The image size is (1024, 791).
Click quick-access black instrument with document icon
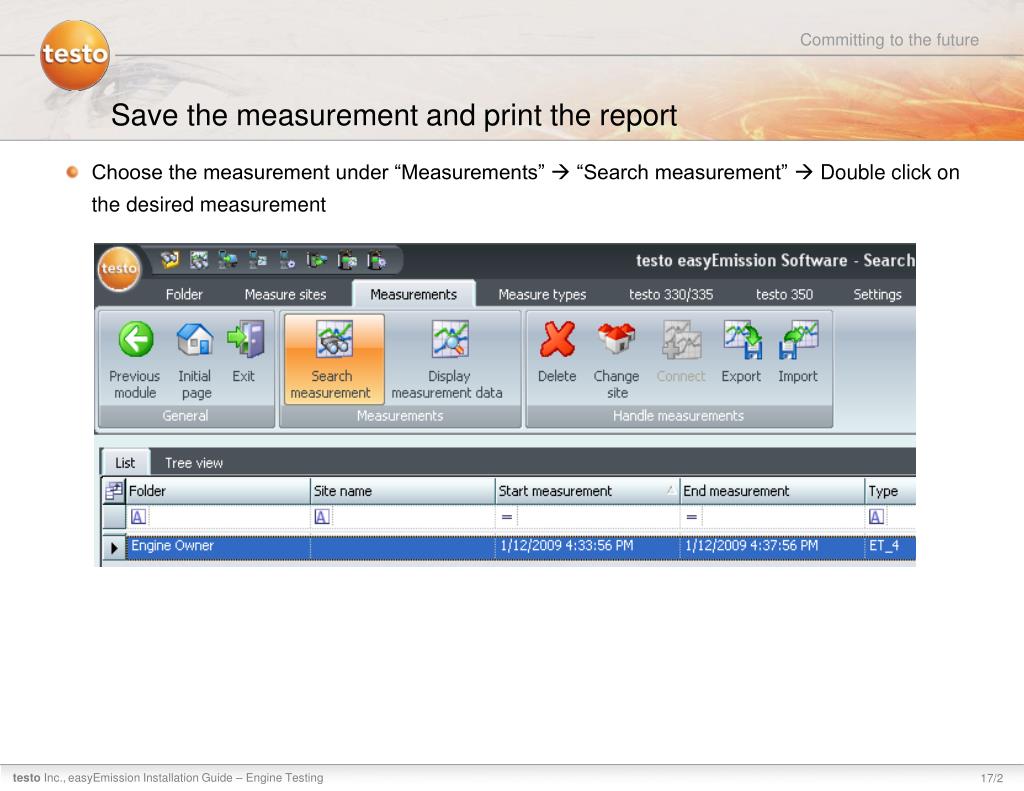[347, 261]
